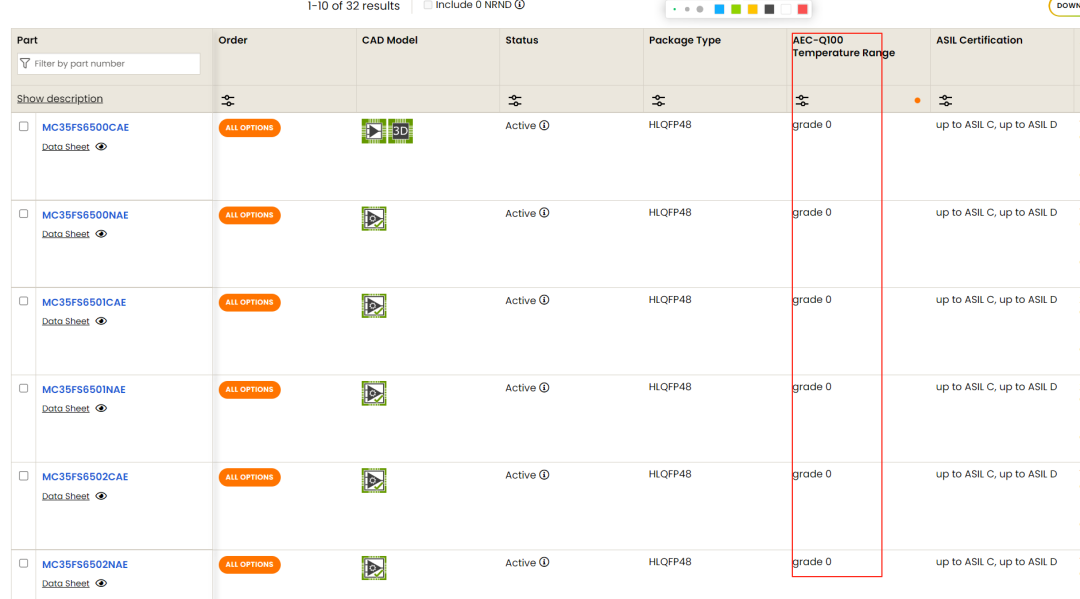
Task: Tick the checkbox for MC35FS6501CAE
Action: pyautogui.click(x=23, y=302)
